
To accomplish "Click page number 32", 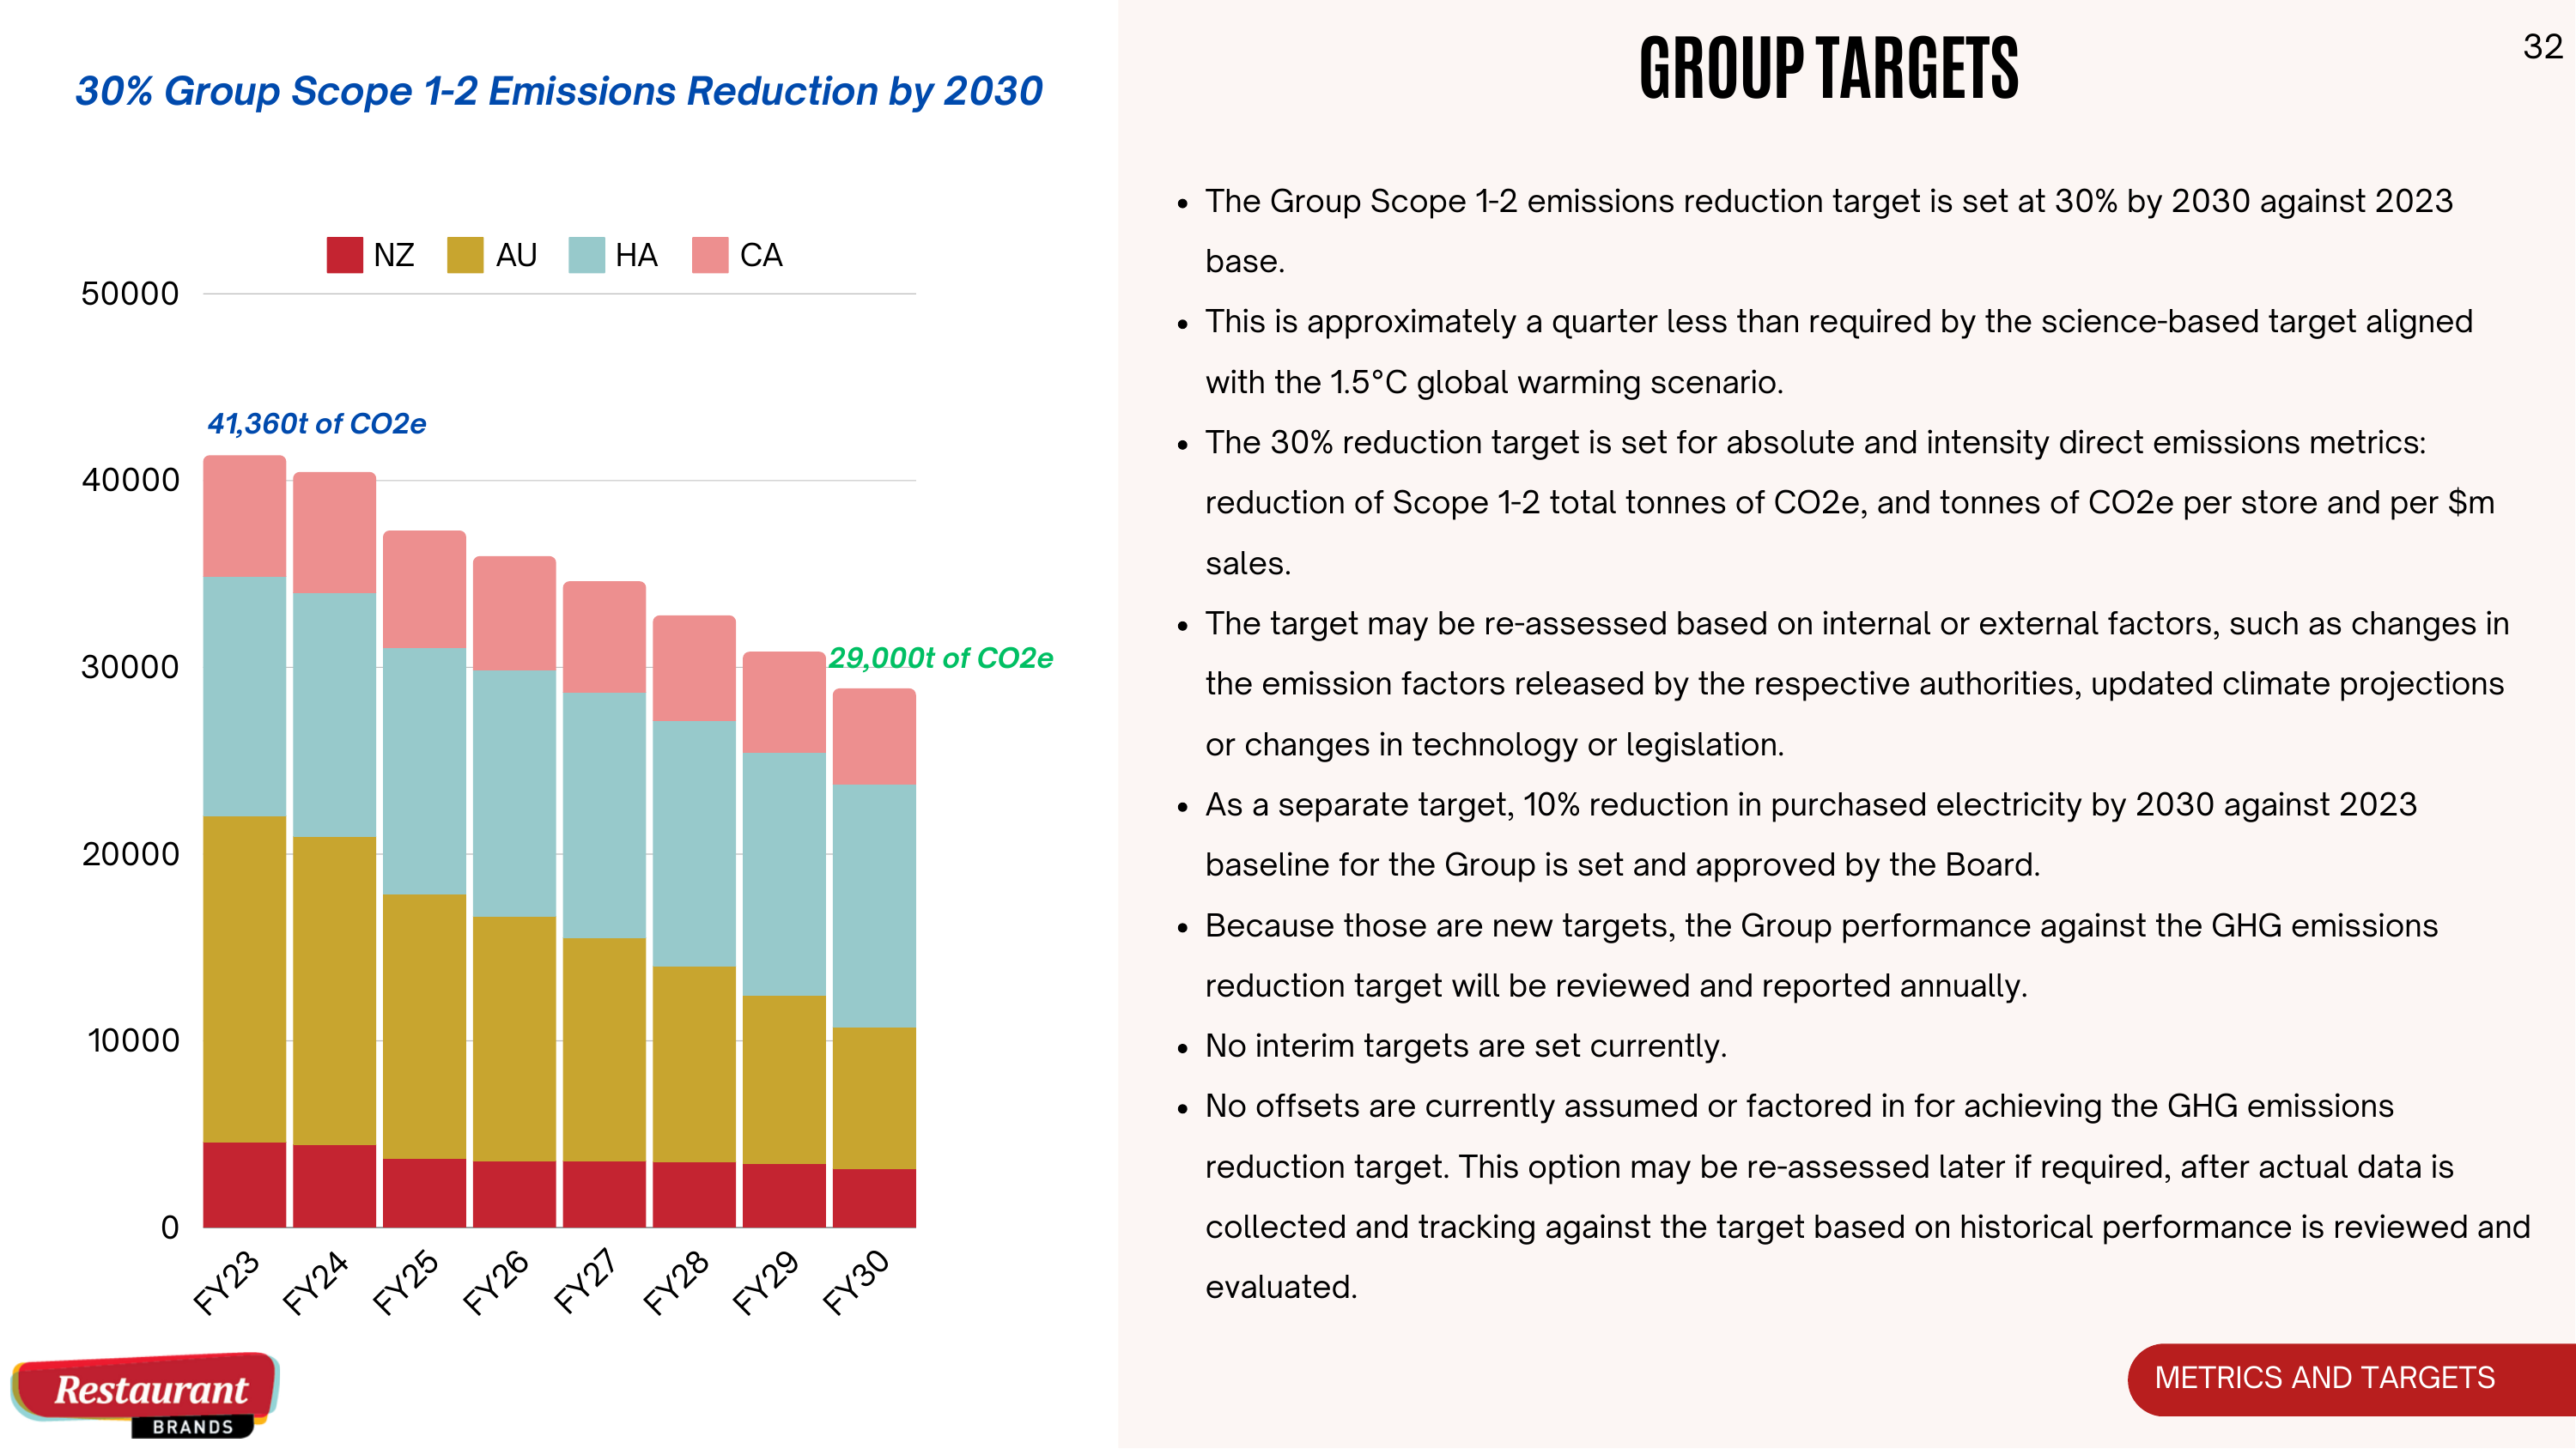I will tap(2543, 47).
